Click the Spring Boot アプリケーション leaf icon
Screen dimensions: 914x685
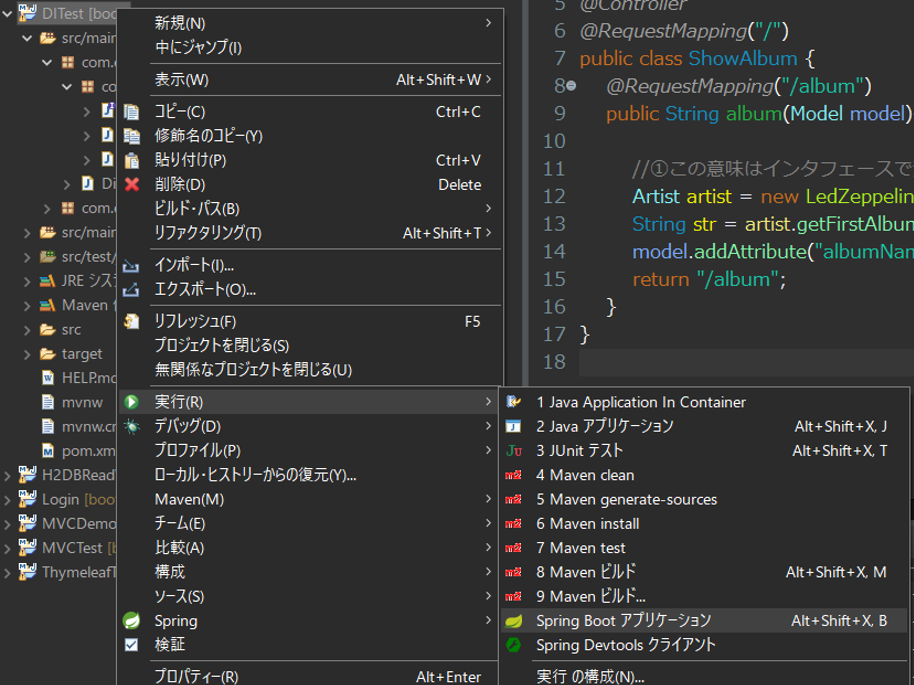coord(514,621)
